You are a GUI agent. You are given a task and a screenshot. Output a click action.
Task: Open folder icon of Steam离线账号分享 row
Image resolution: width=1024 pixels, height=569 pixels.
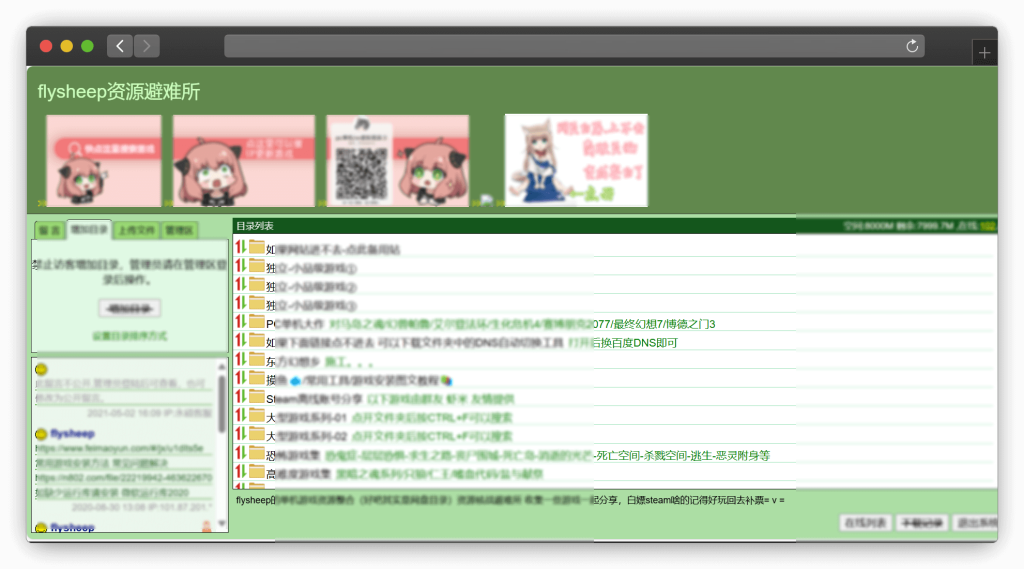(257, 397)
